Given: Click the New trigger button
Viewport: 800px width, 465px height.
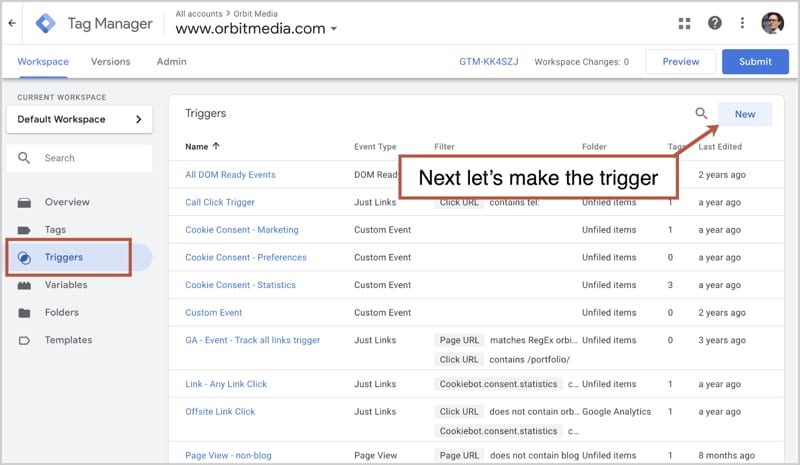Looking at the screenshot, I should 745,114.
